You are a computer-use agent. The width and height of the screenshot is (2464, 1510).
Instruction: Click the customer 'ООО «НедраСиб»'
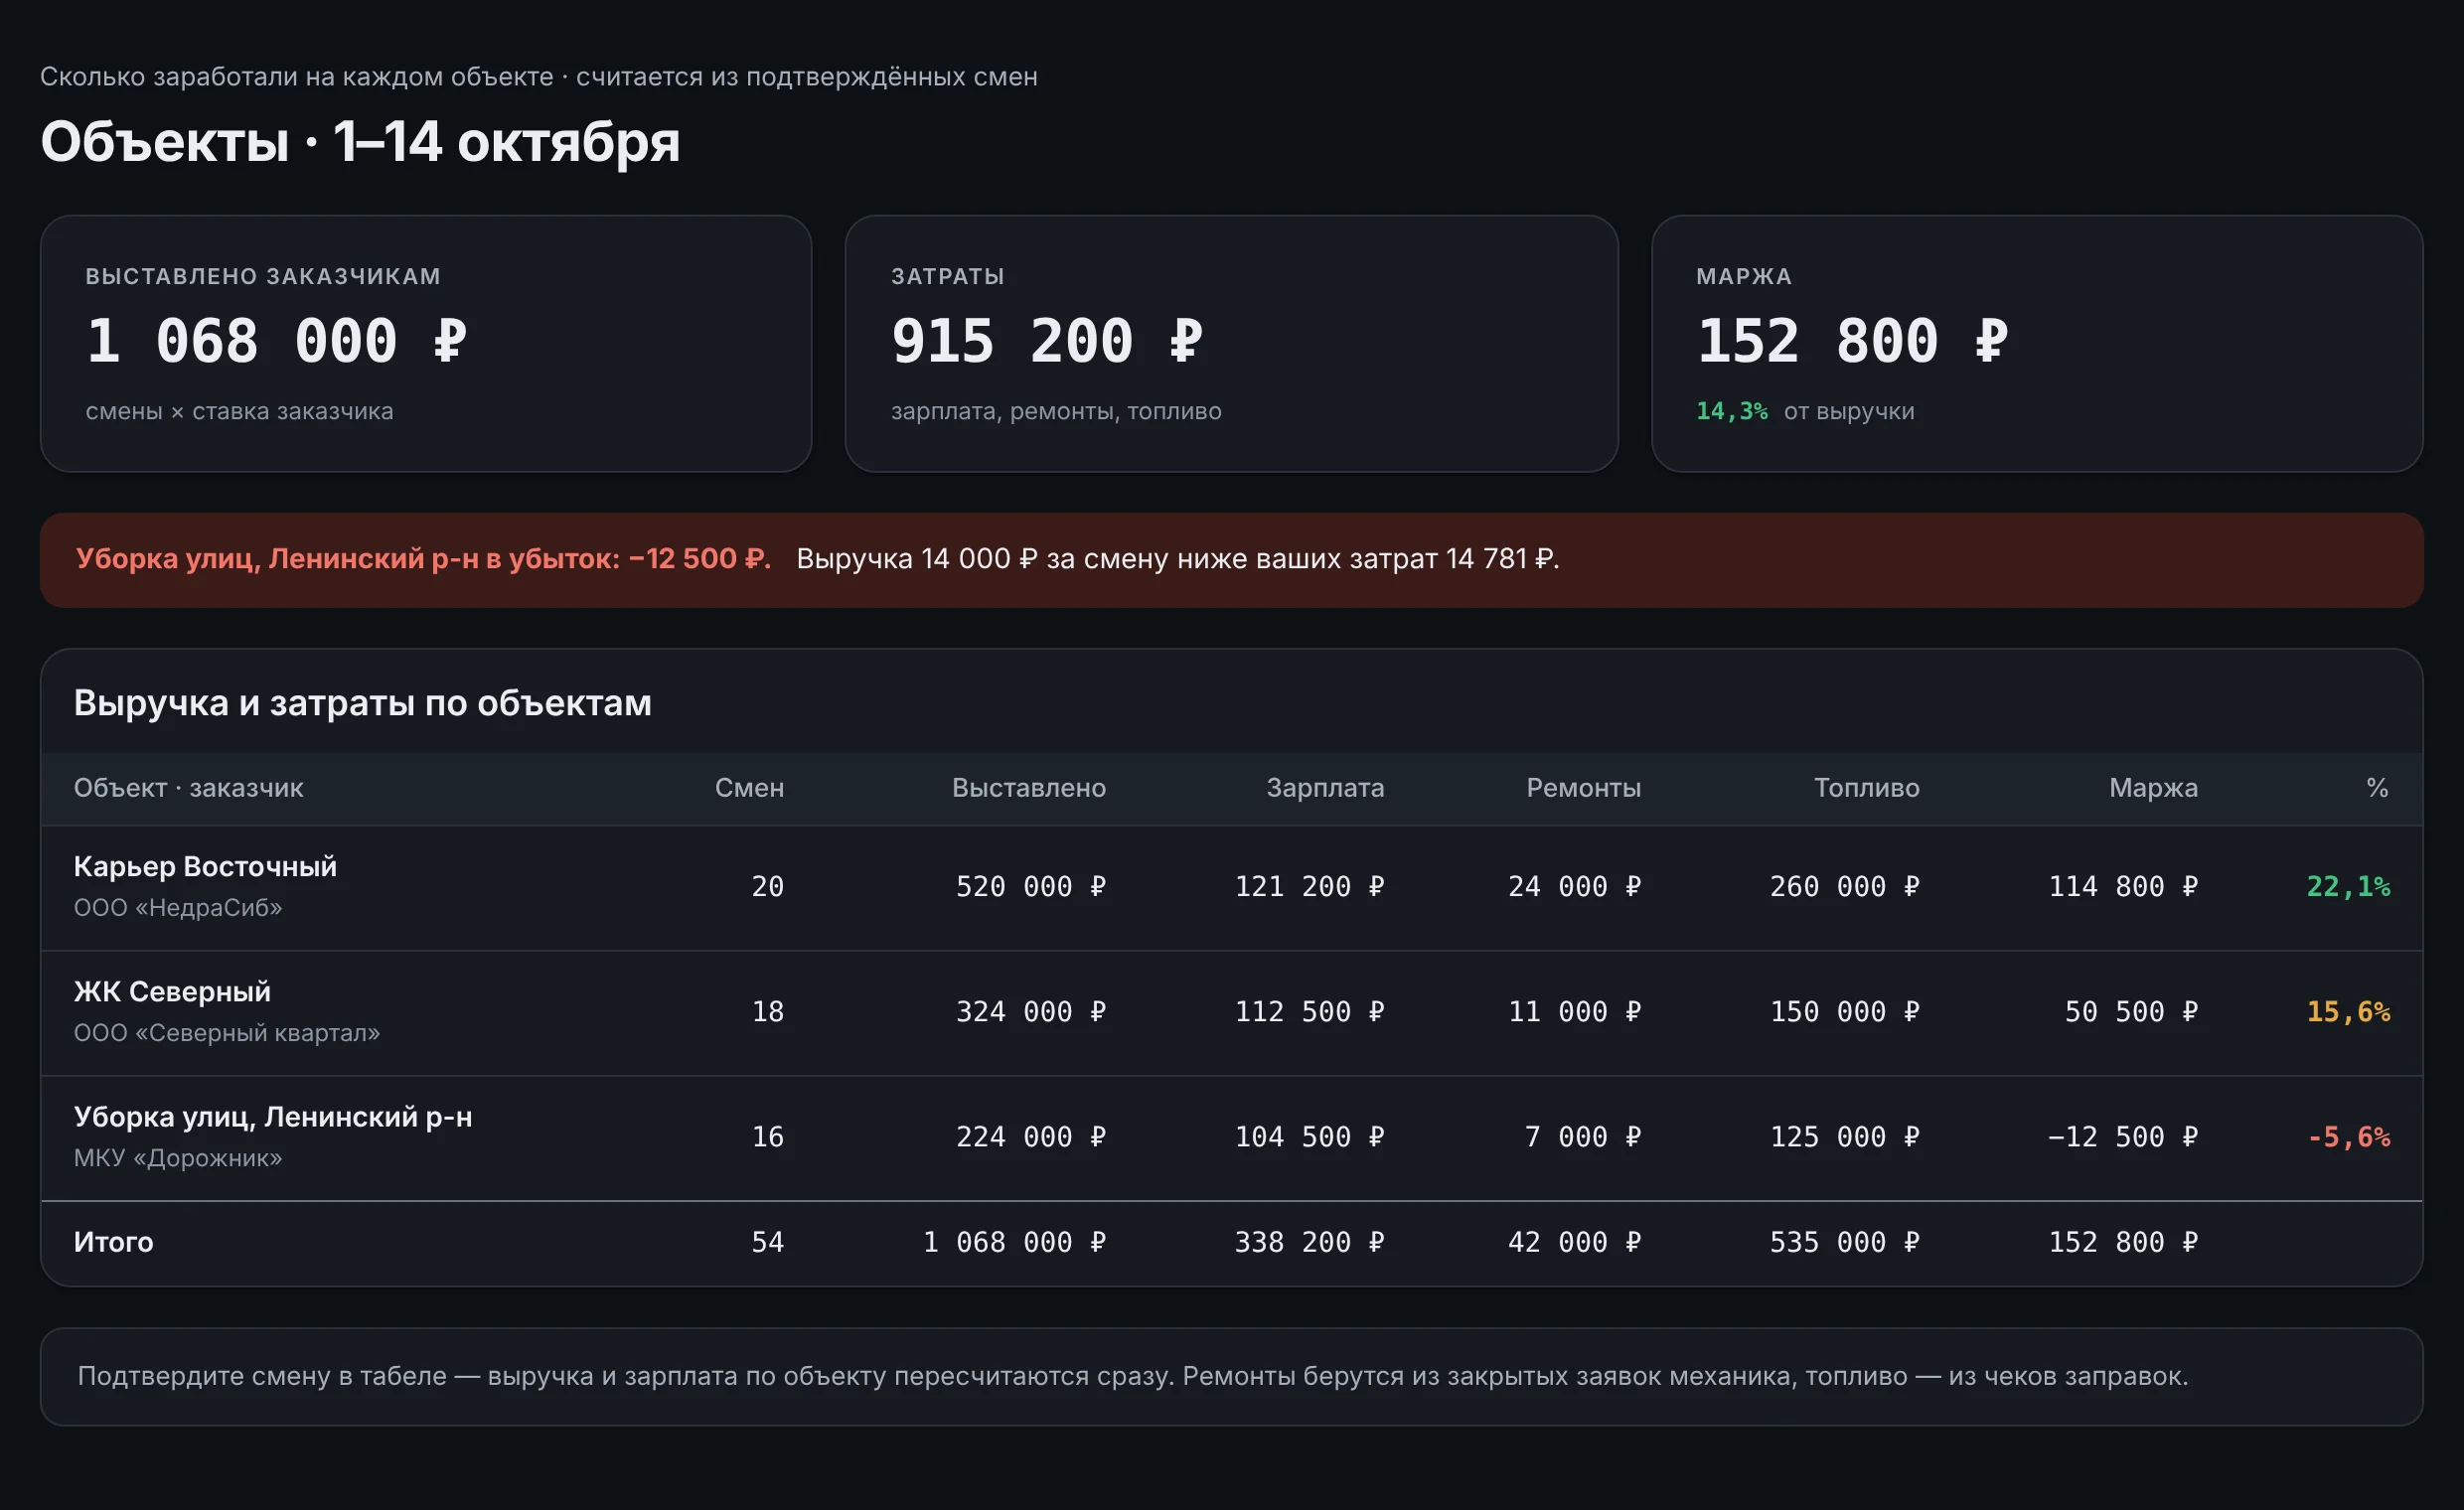[178, 908]
